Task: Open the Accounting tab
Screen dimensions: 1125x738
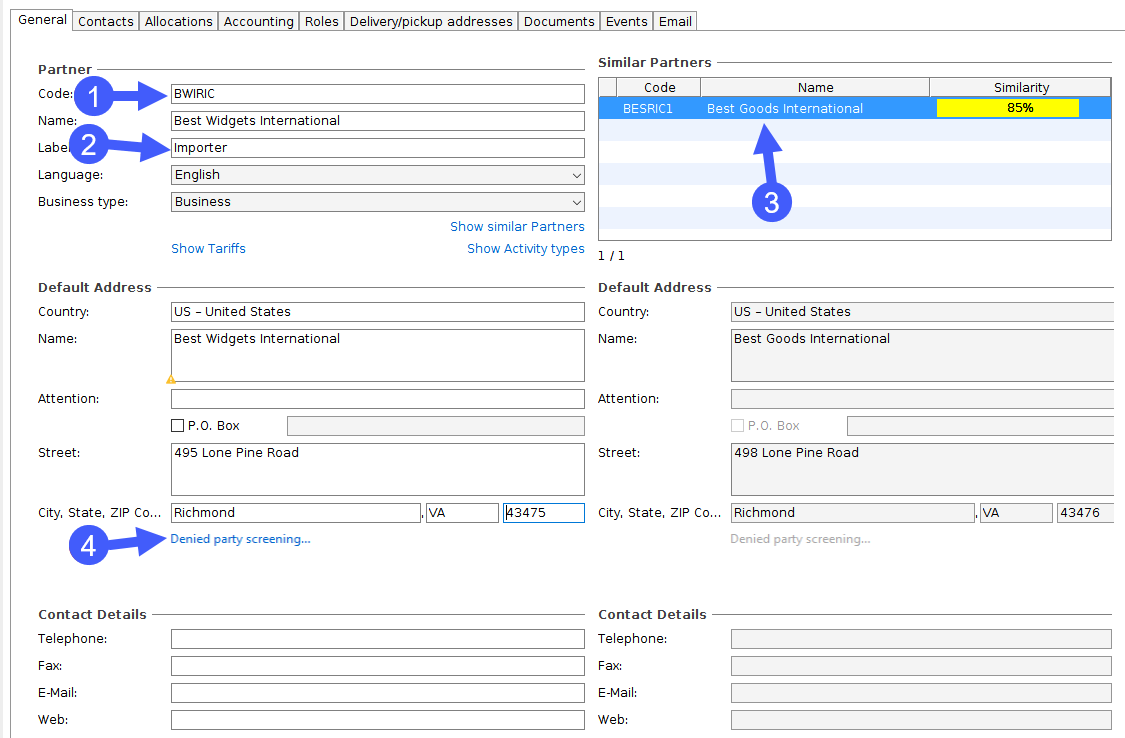Action: (x=258, y=21)
